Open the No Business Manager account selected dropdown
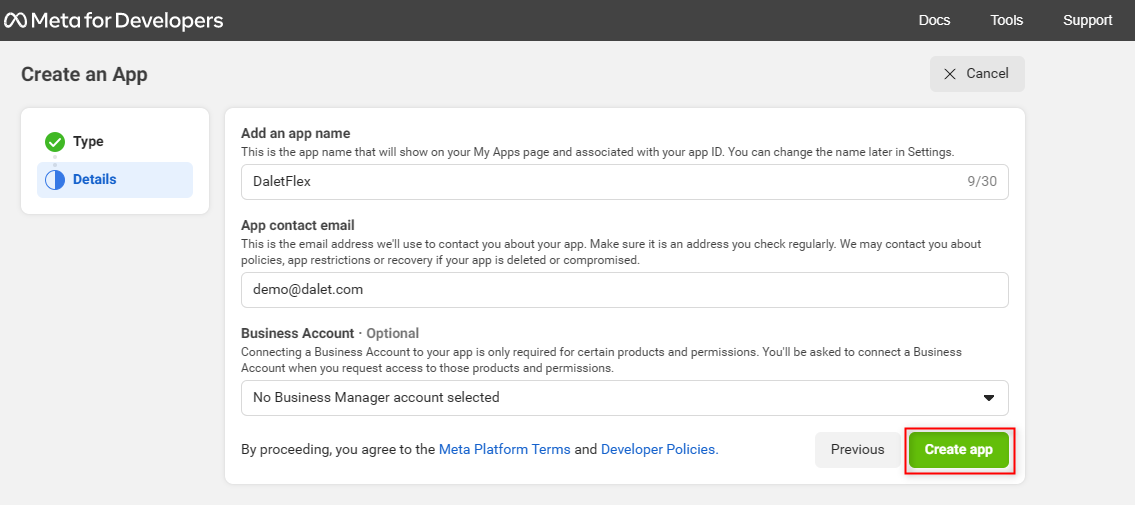Screen dimensions: 1135x505 coord(625,398)
